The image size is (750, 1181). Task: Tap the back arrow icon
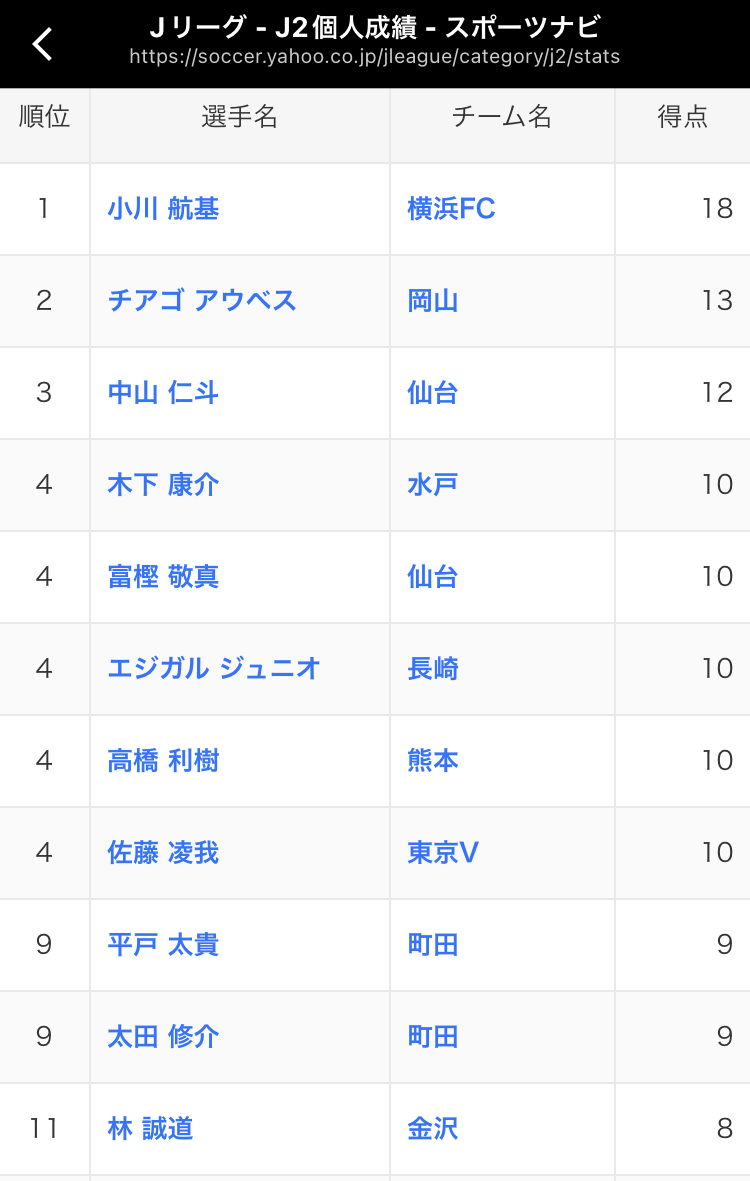(43, 44)
